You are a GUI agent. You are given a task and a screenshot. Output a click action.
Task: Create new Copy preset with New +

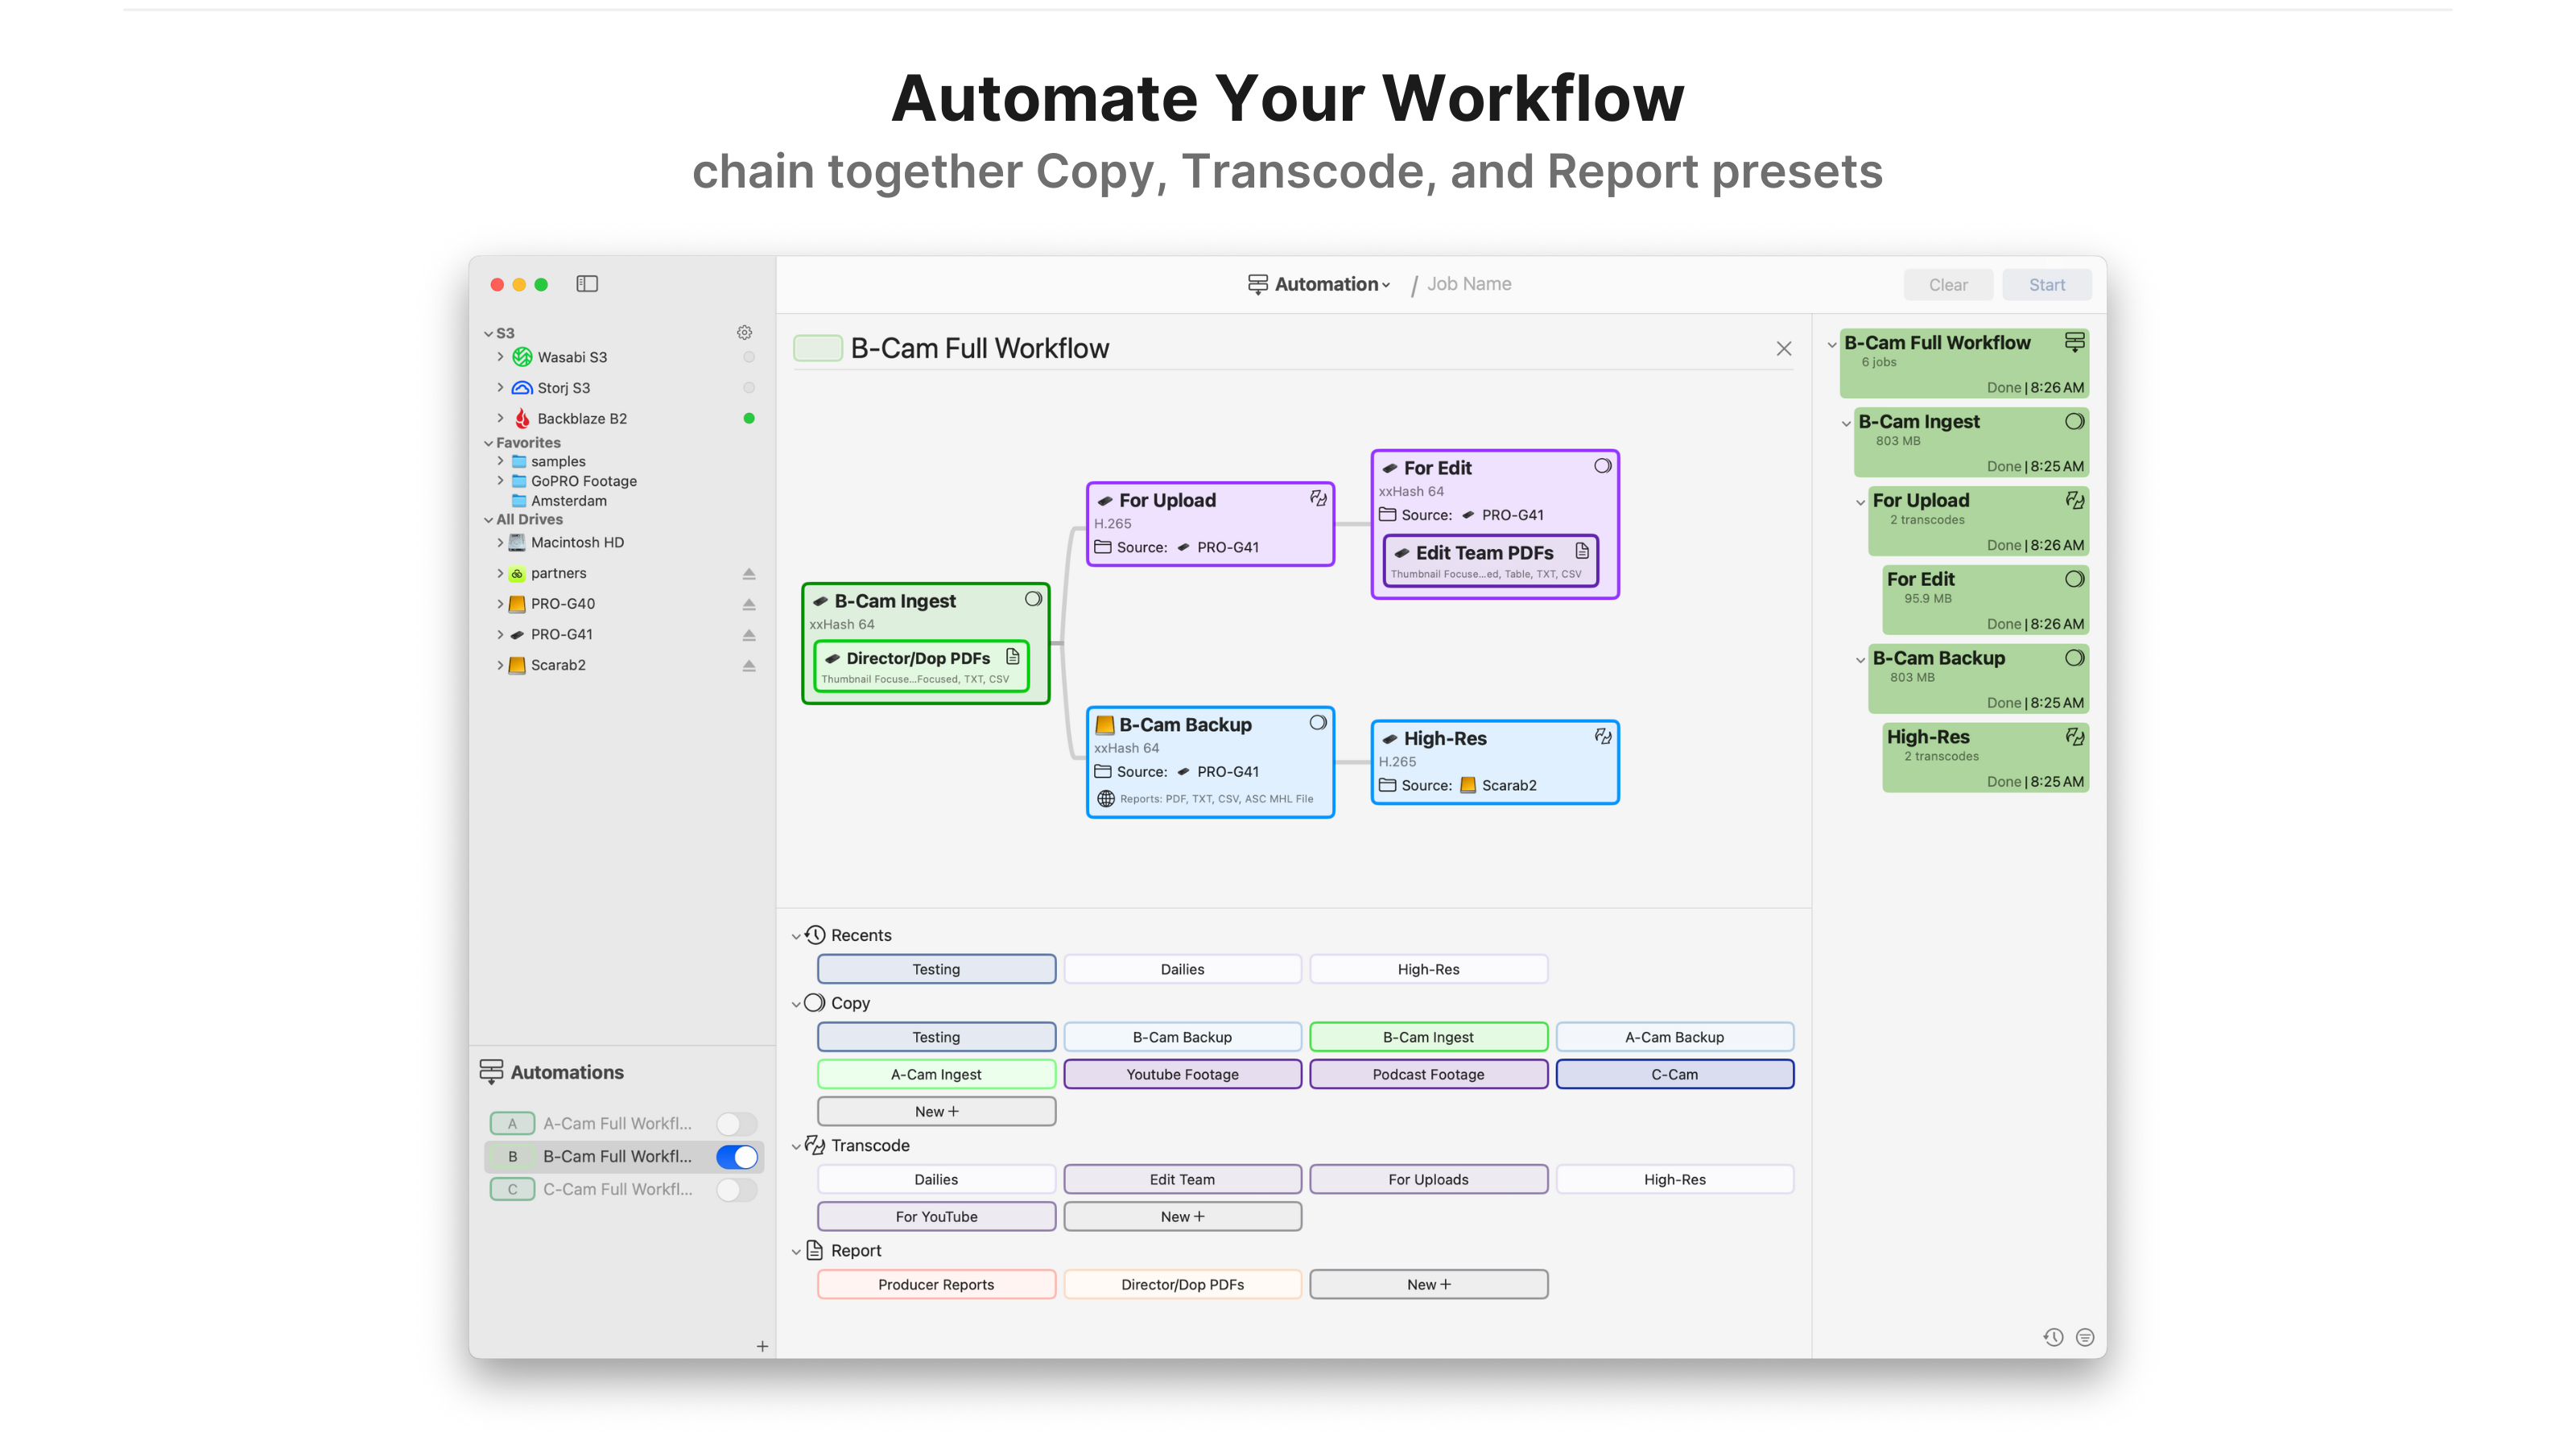click(936, 1111)
